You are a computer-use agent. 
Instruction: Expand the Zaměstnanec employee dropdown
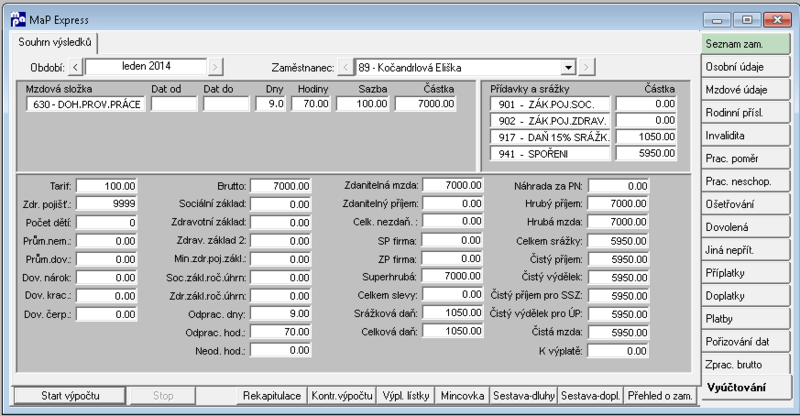click(x=568, y=67)
